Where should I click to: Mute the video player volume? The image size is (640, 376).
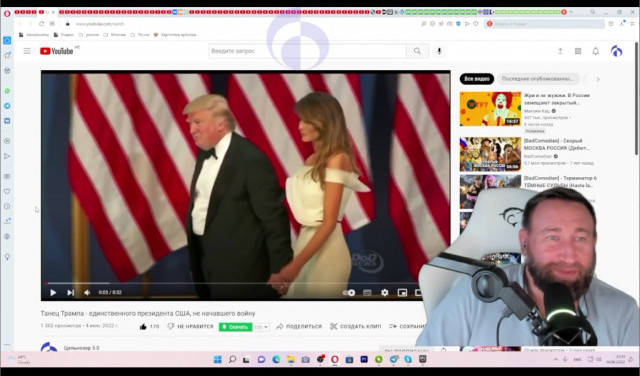pyautogui.click(x=87, y=292)
